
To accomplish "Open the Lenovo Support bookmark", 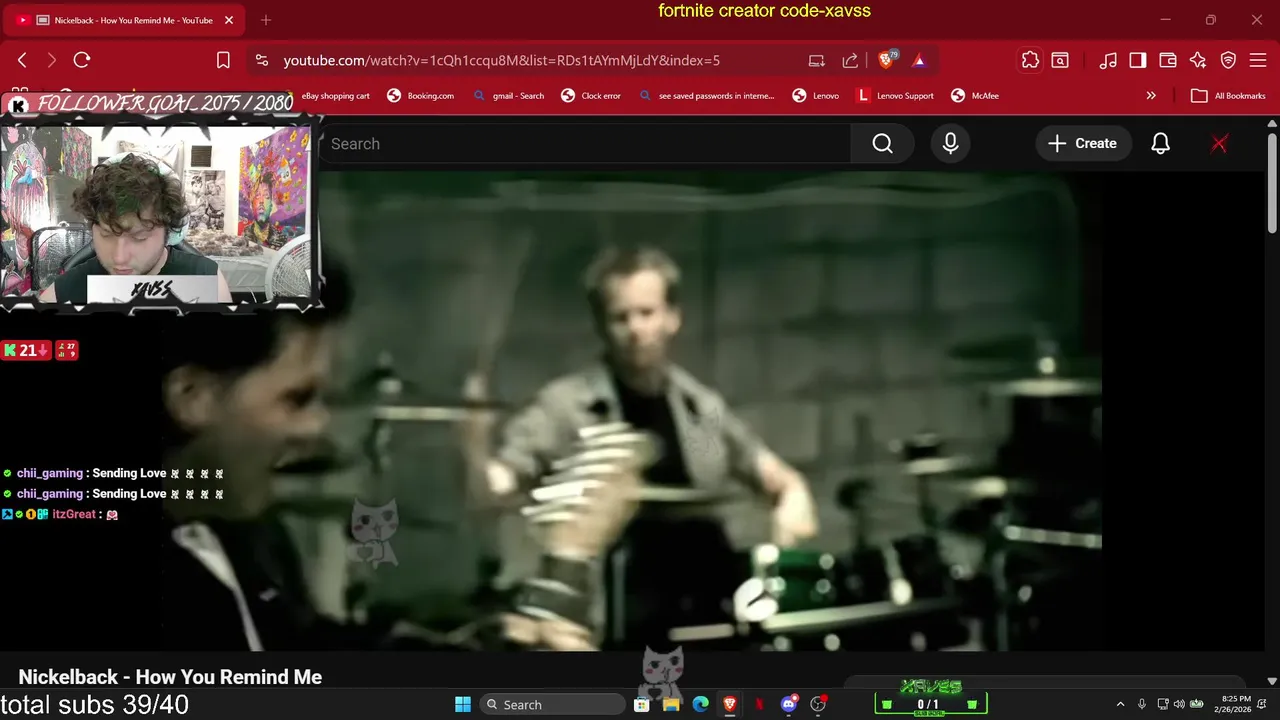I will pyautogui.click(x=896, y=96).
